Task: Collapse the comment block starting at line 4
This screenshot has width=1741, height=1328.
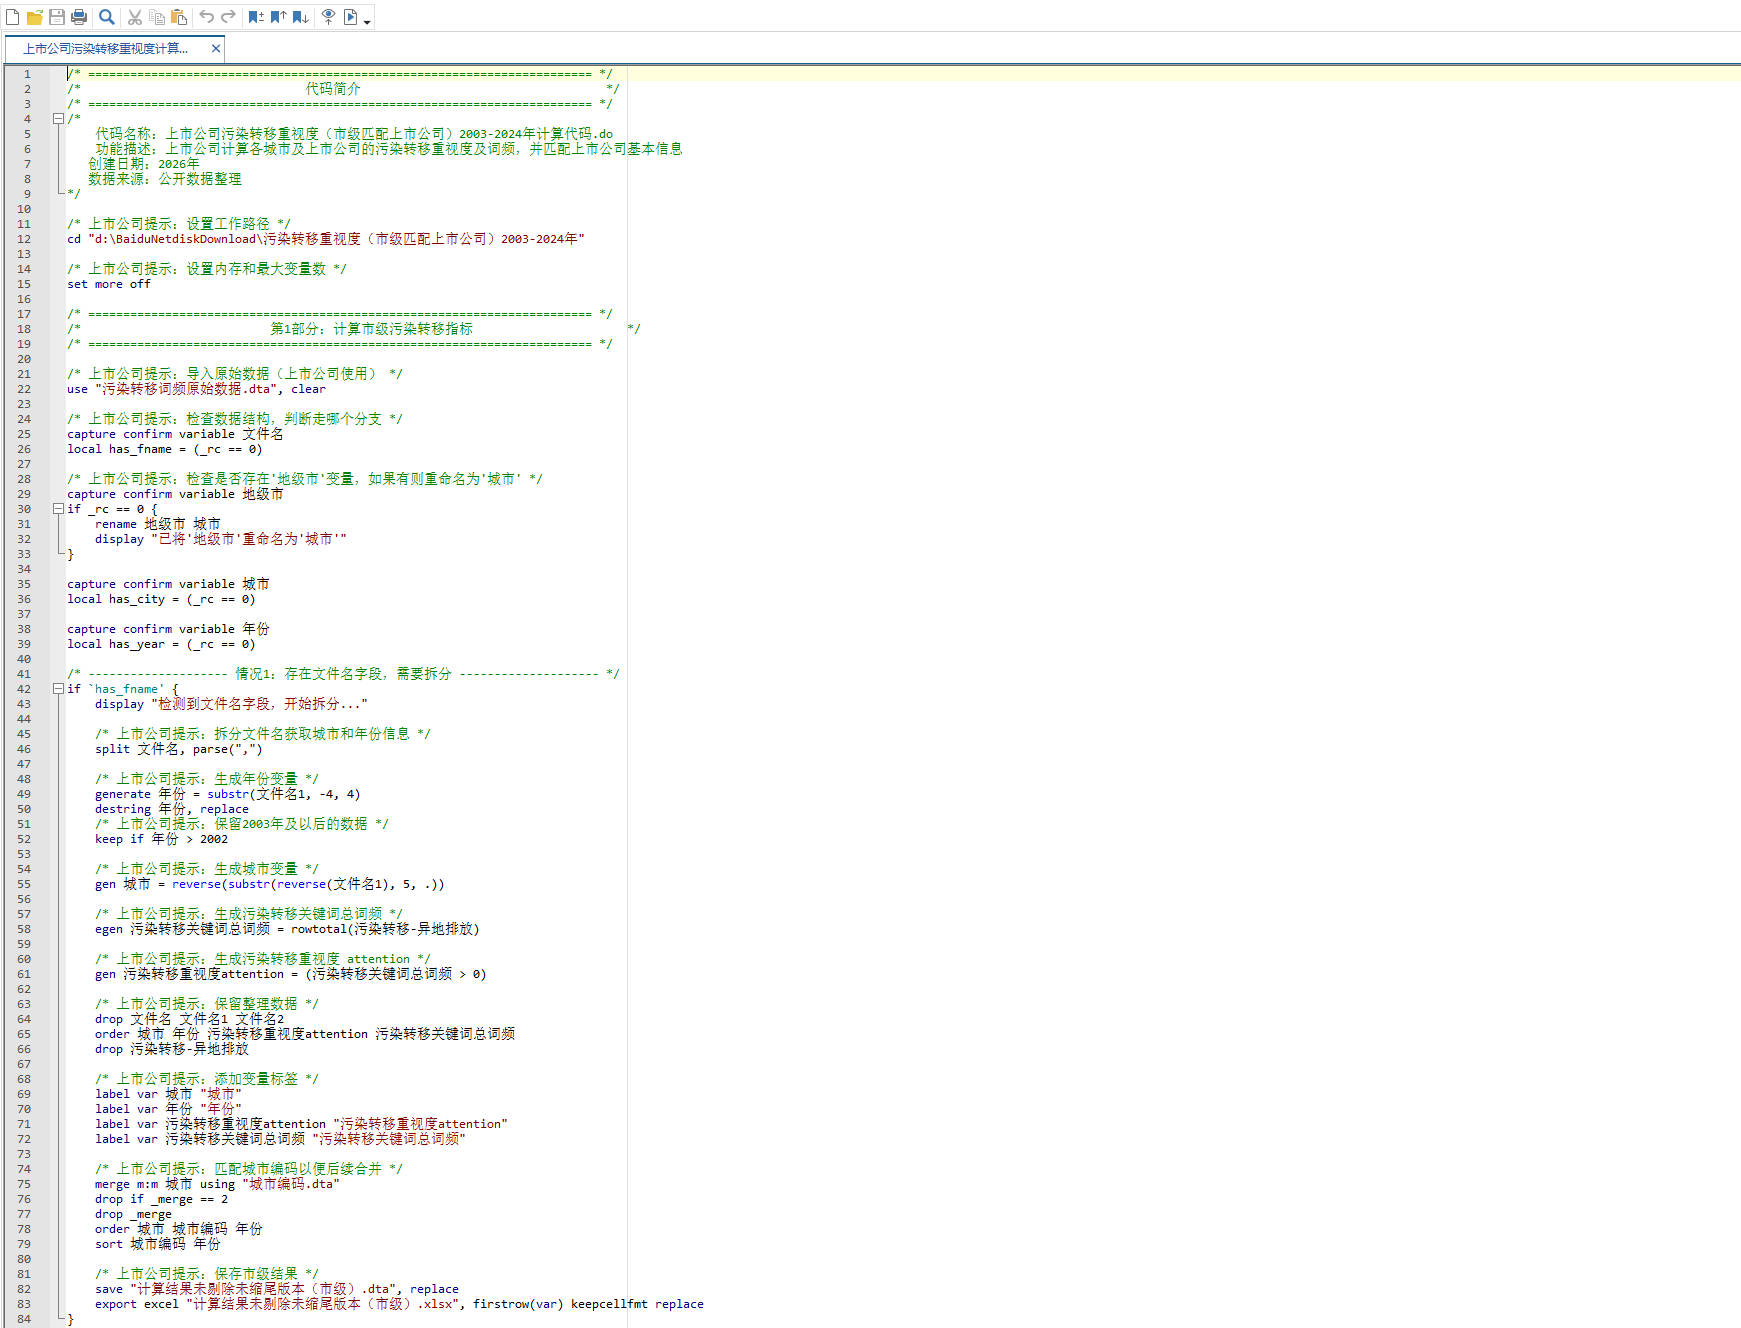Action: pos(58,119)
